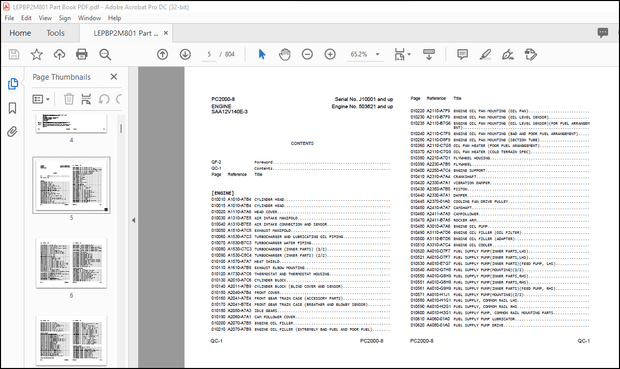This screenshot has height=369, width=620.
Task: Select page 6 thumbnail
Action: 71,263
